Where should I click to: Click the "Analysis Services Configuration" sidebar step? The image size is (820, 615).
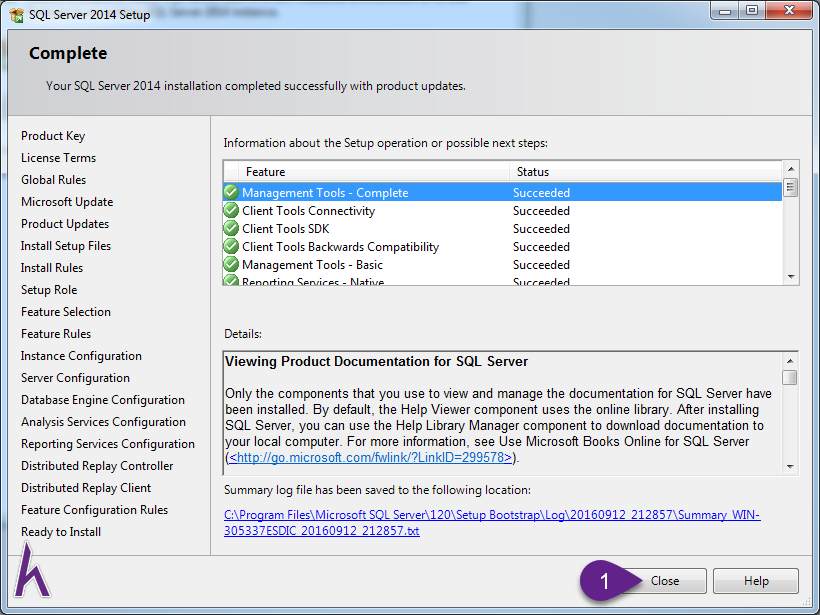104,422
